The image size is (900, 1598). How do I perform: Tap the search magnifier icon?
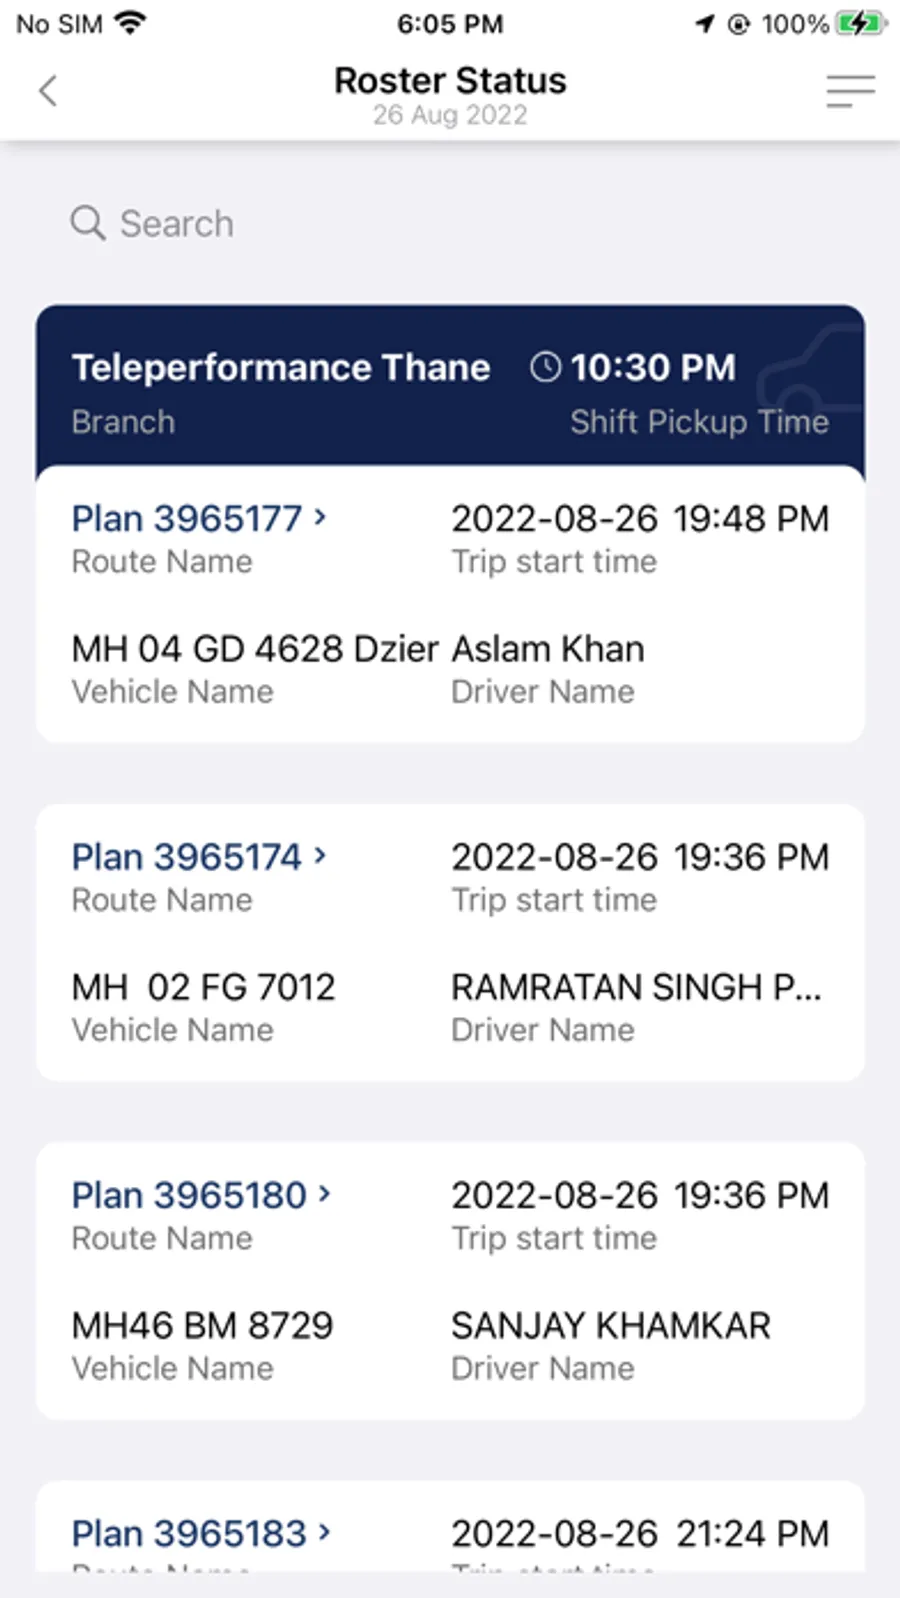88,223
